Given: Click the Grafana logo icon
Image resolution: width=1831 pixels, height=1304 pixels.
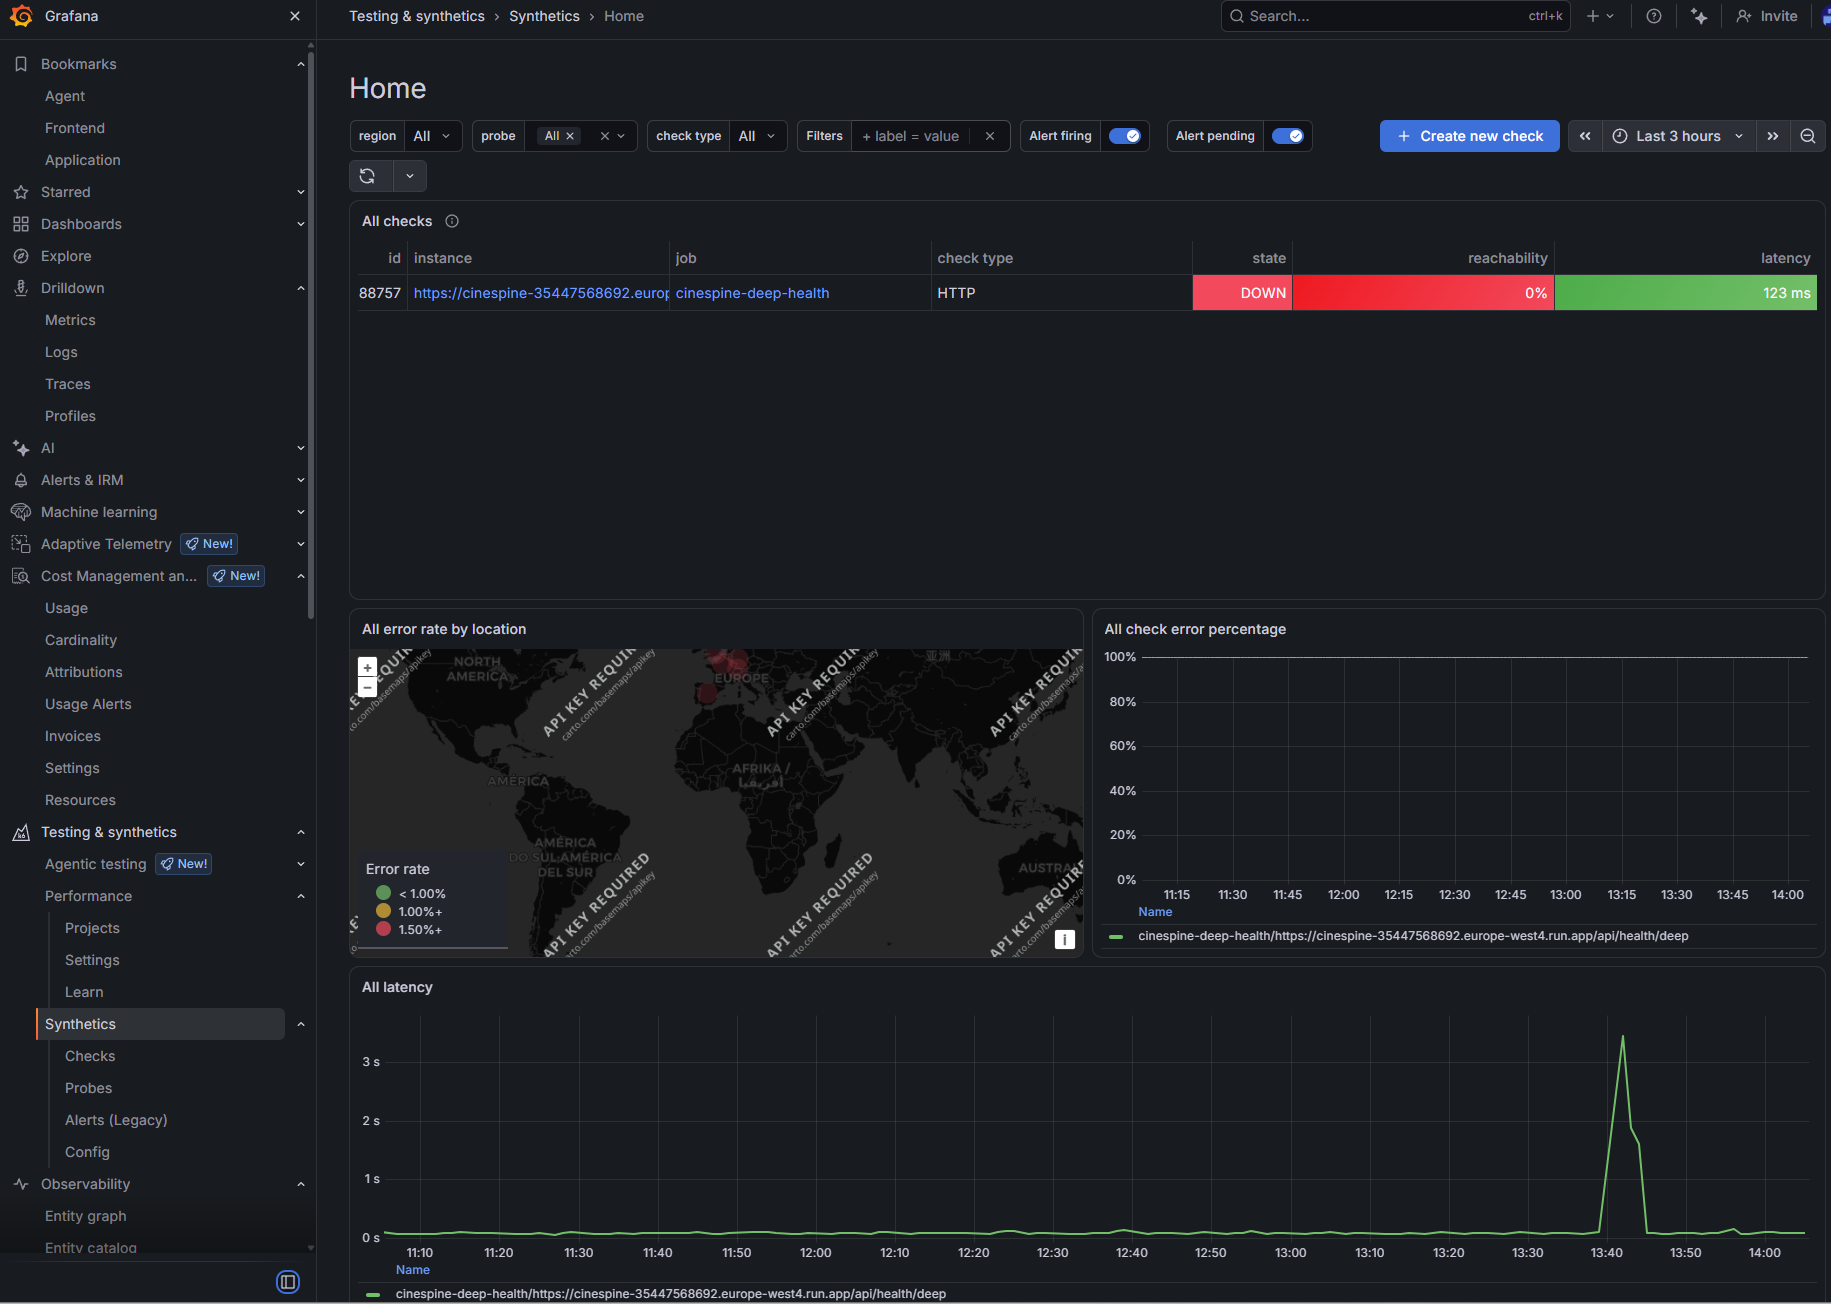Looking at the screenshot, I should (x=21, y=16).
